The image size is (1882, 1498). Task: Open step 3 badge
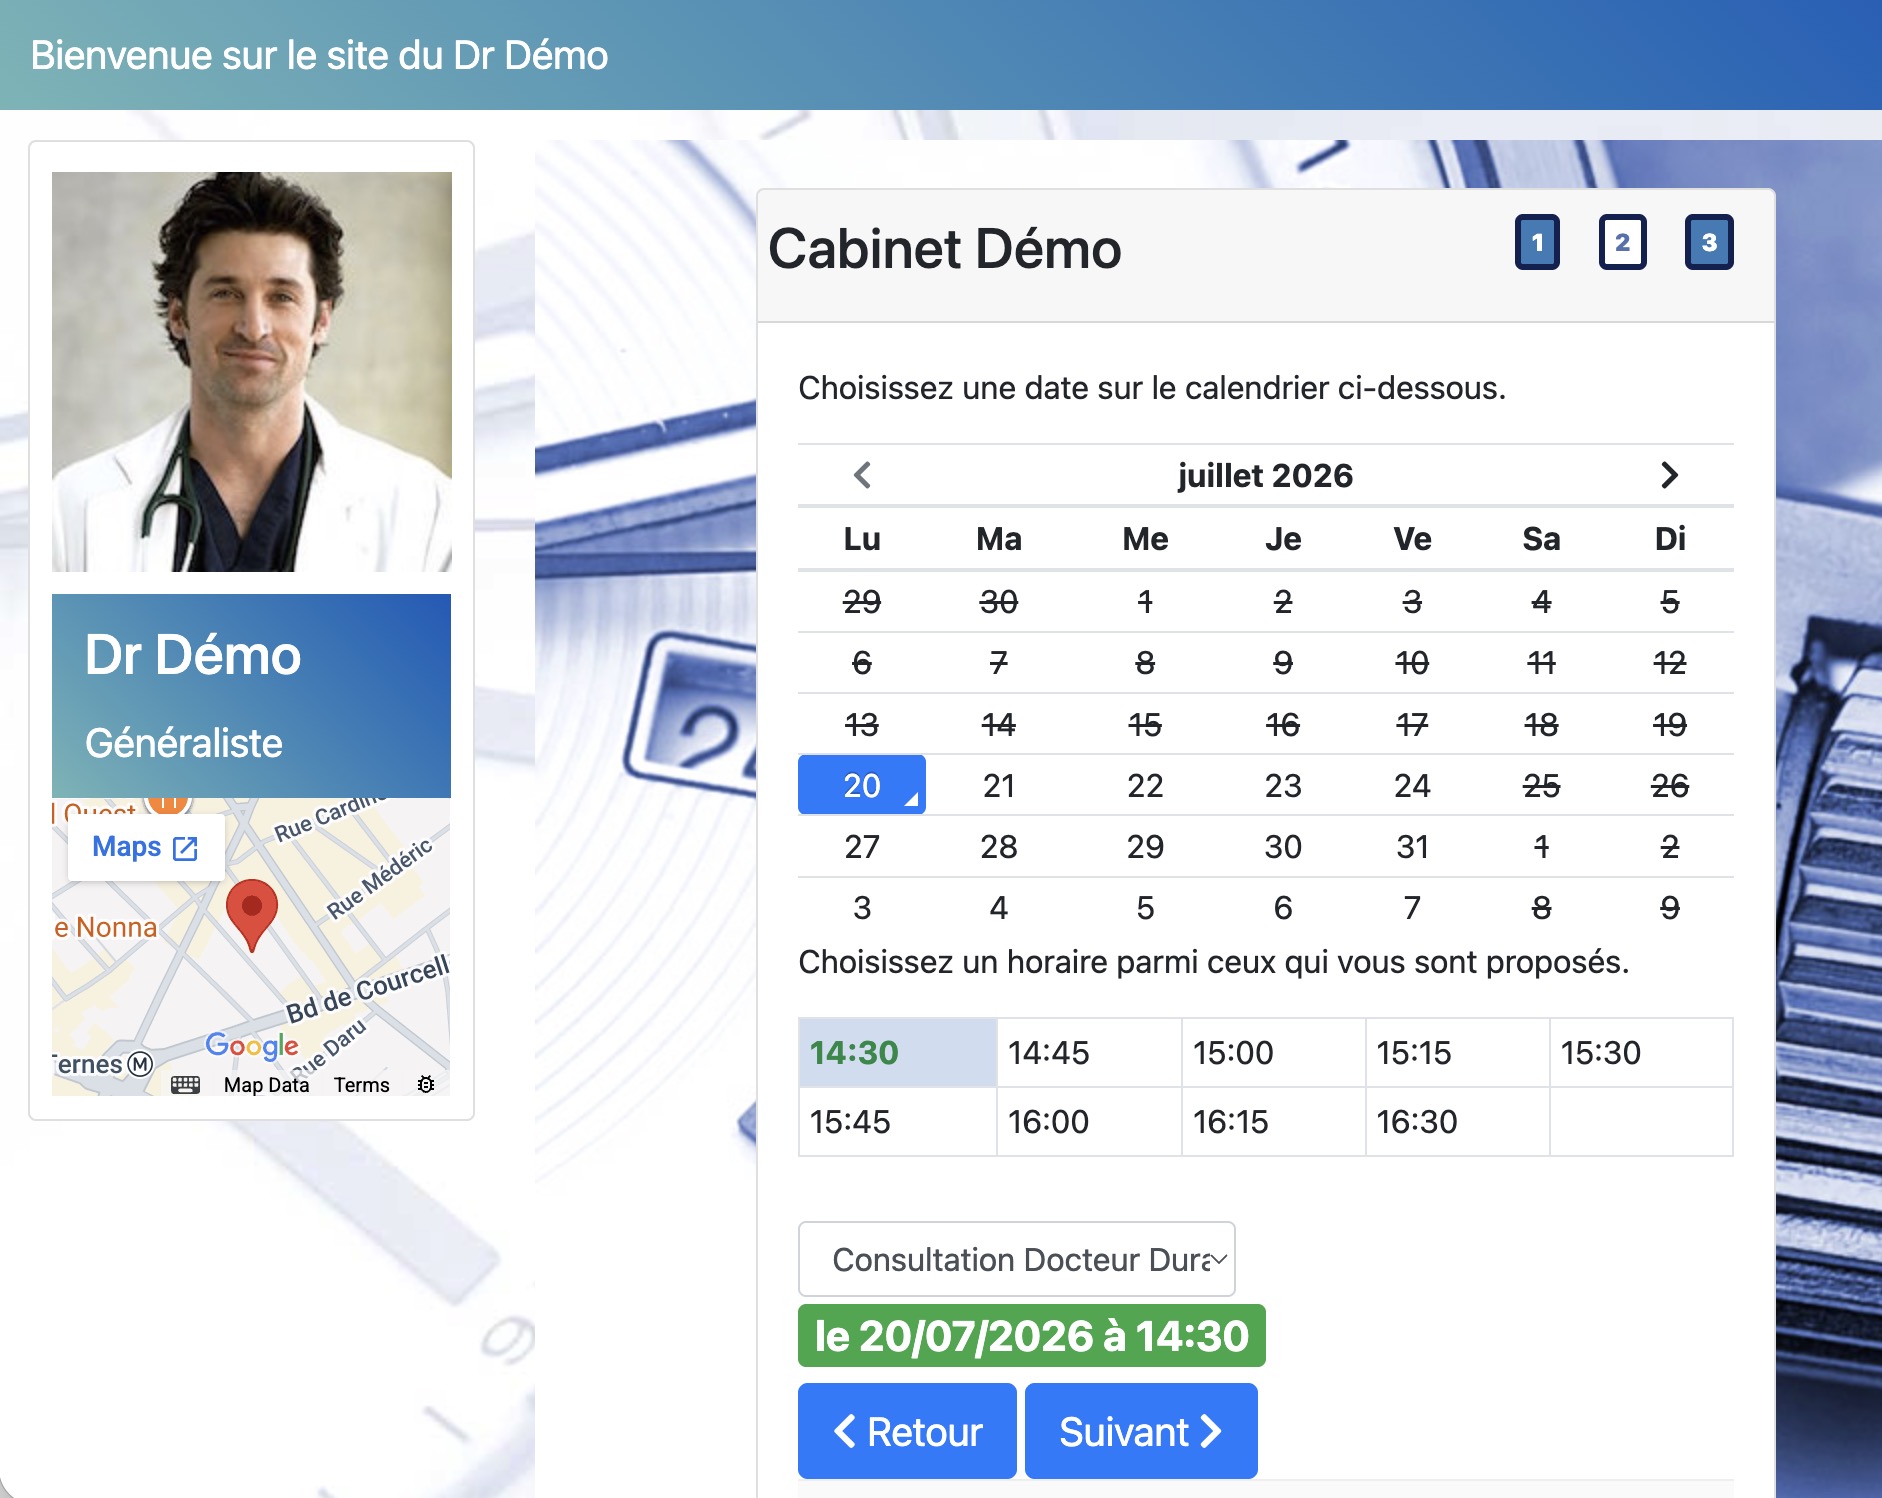pos(1709,242)
